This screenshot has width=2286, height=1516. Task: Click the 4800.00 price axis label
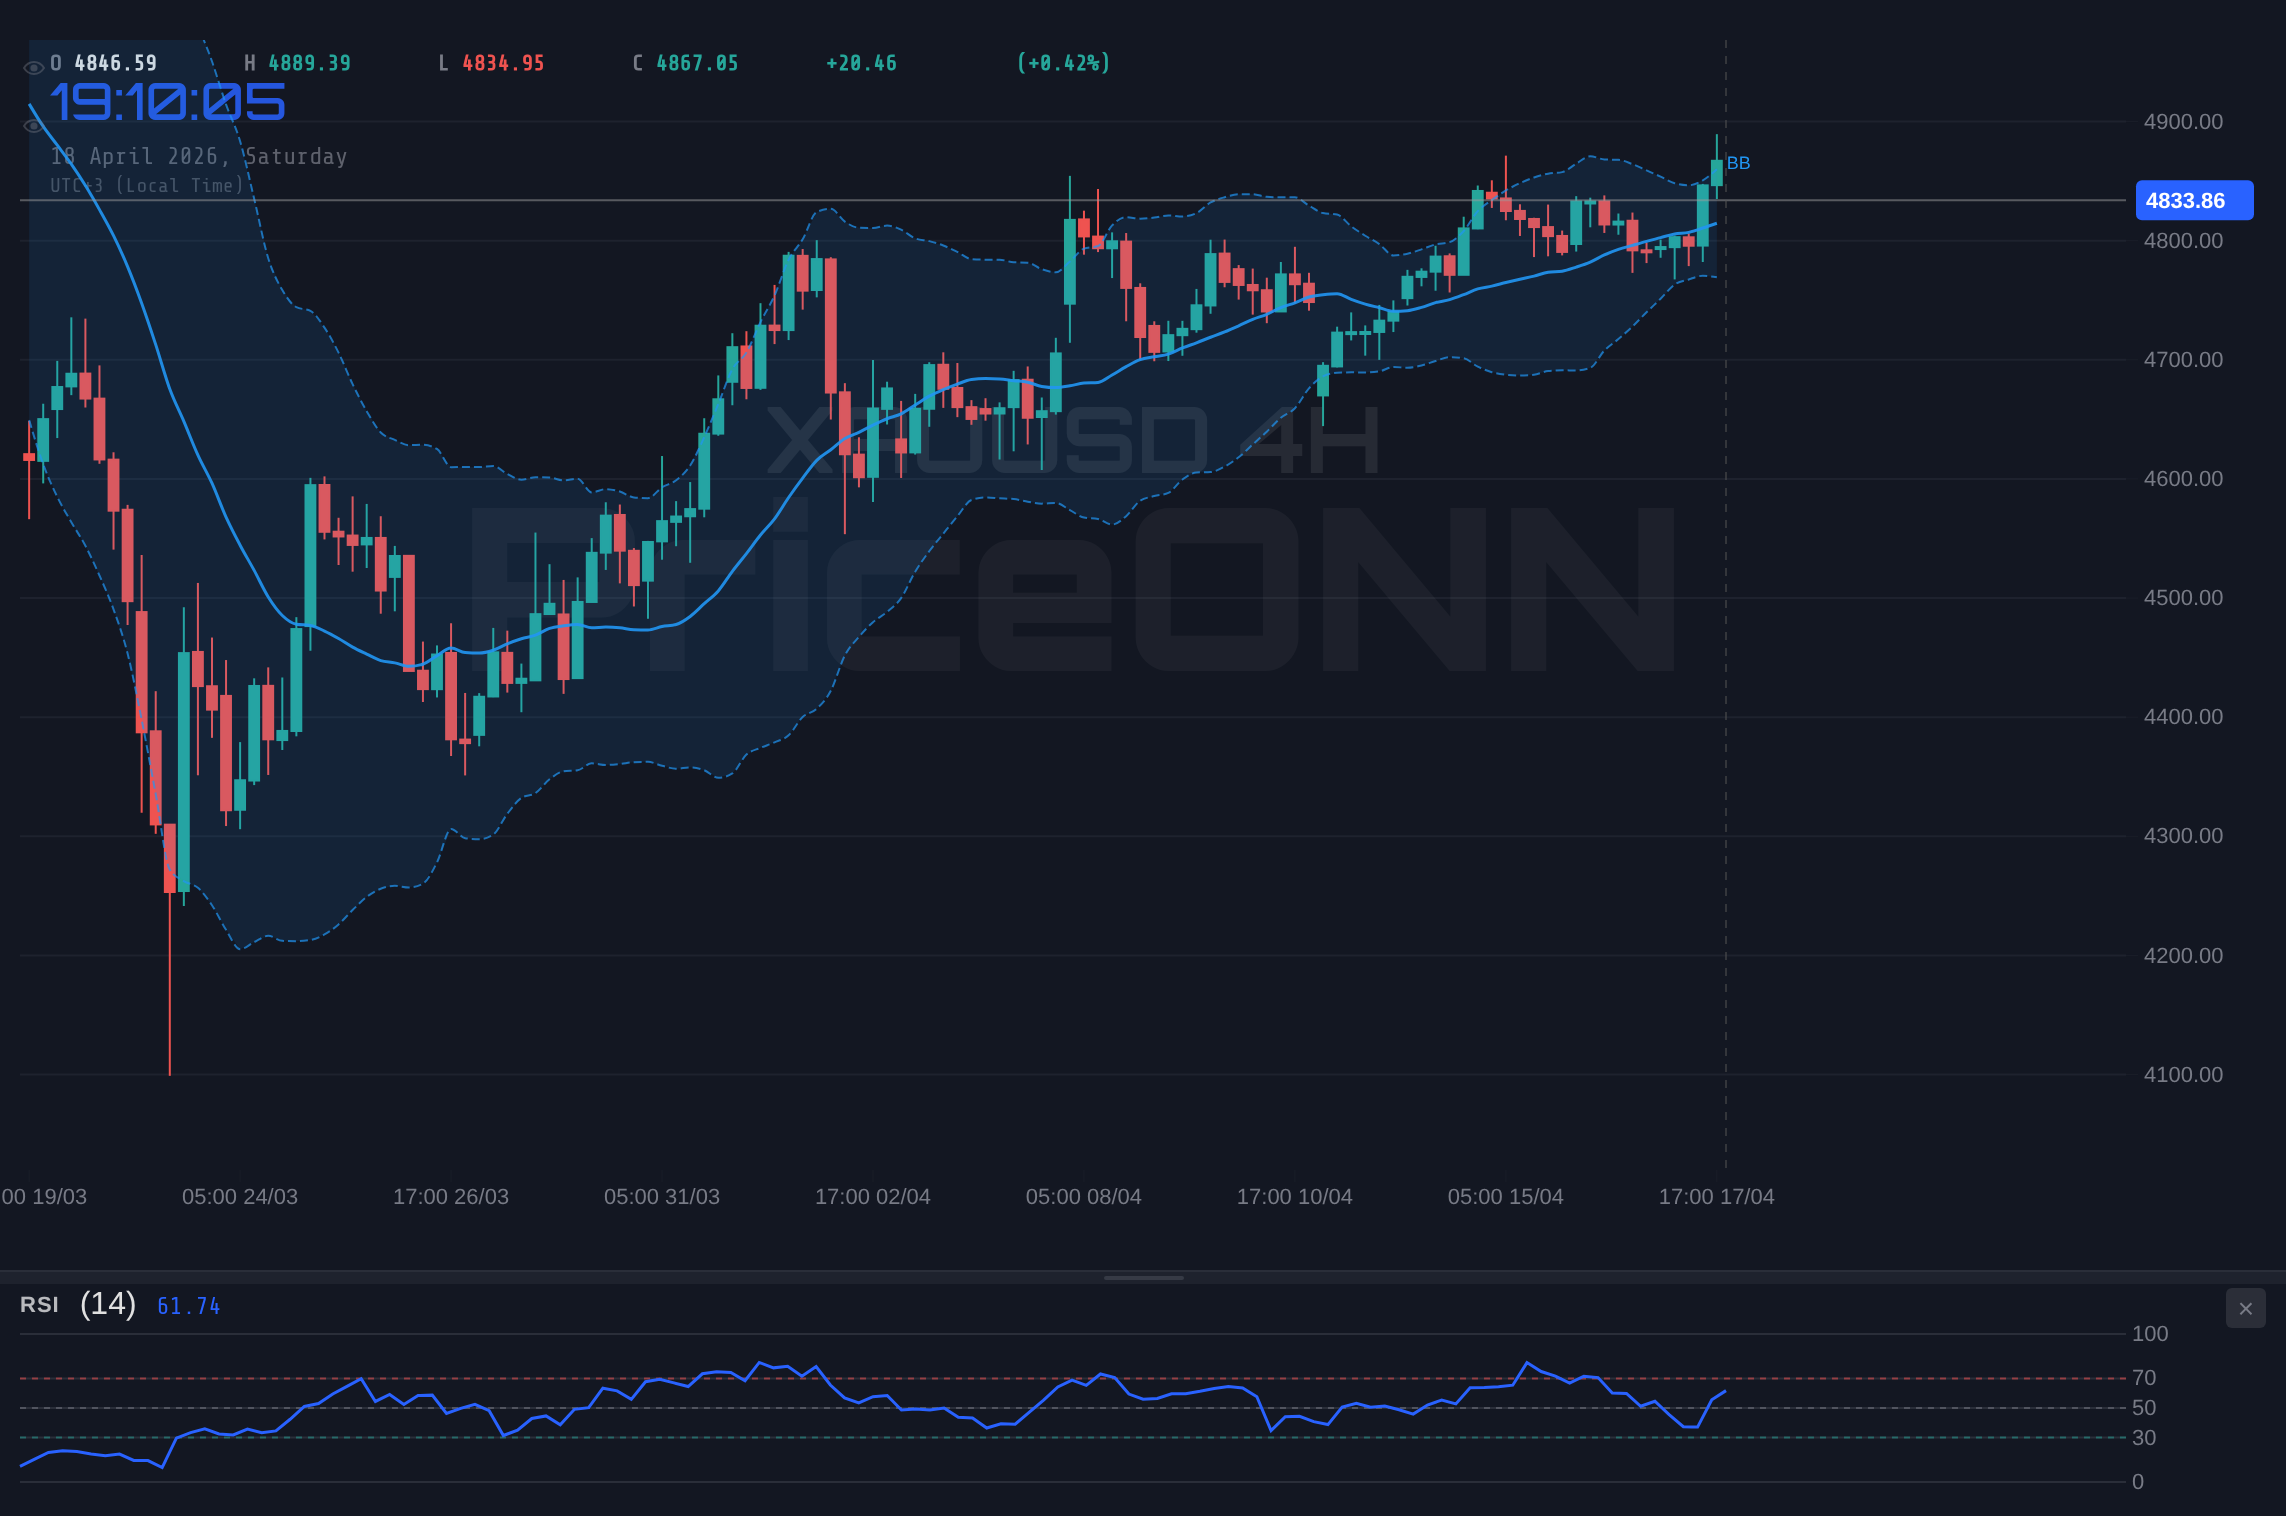tap(2183, 241)
